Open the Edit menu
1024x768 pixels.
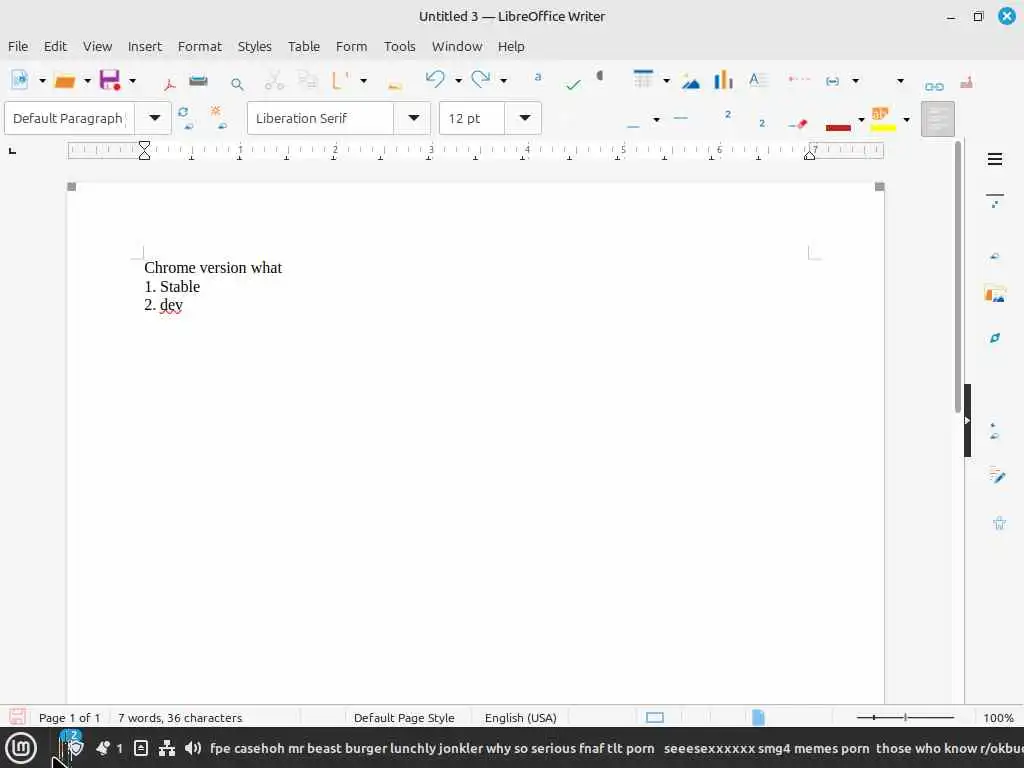[x=56, y=46]
